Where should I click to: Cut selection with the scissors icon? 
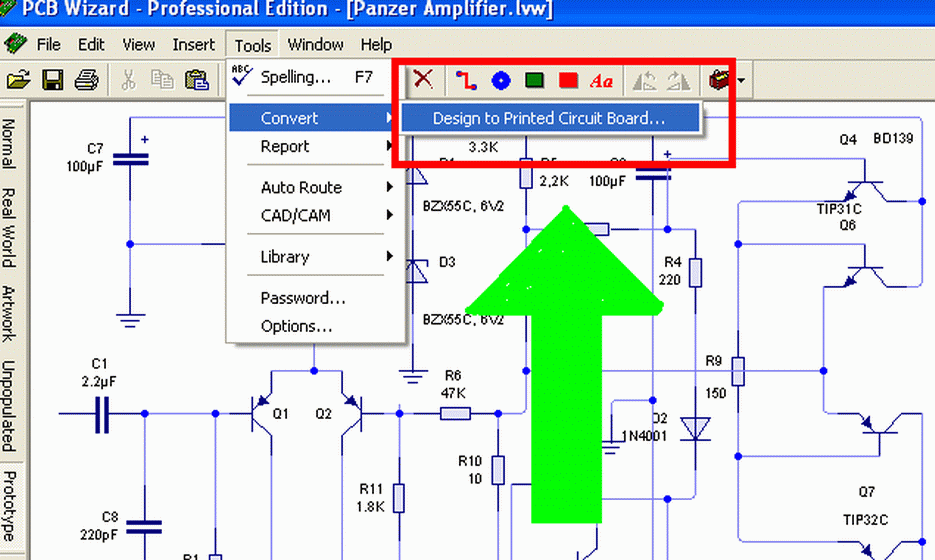(128, 80)
